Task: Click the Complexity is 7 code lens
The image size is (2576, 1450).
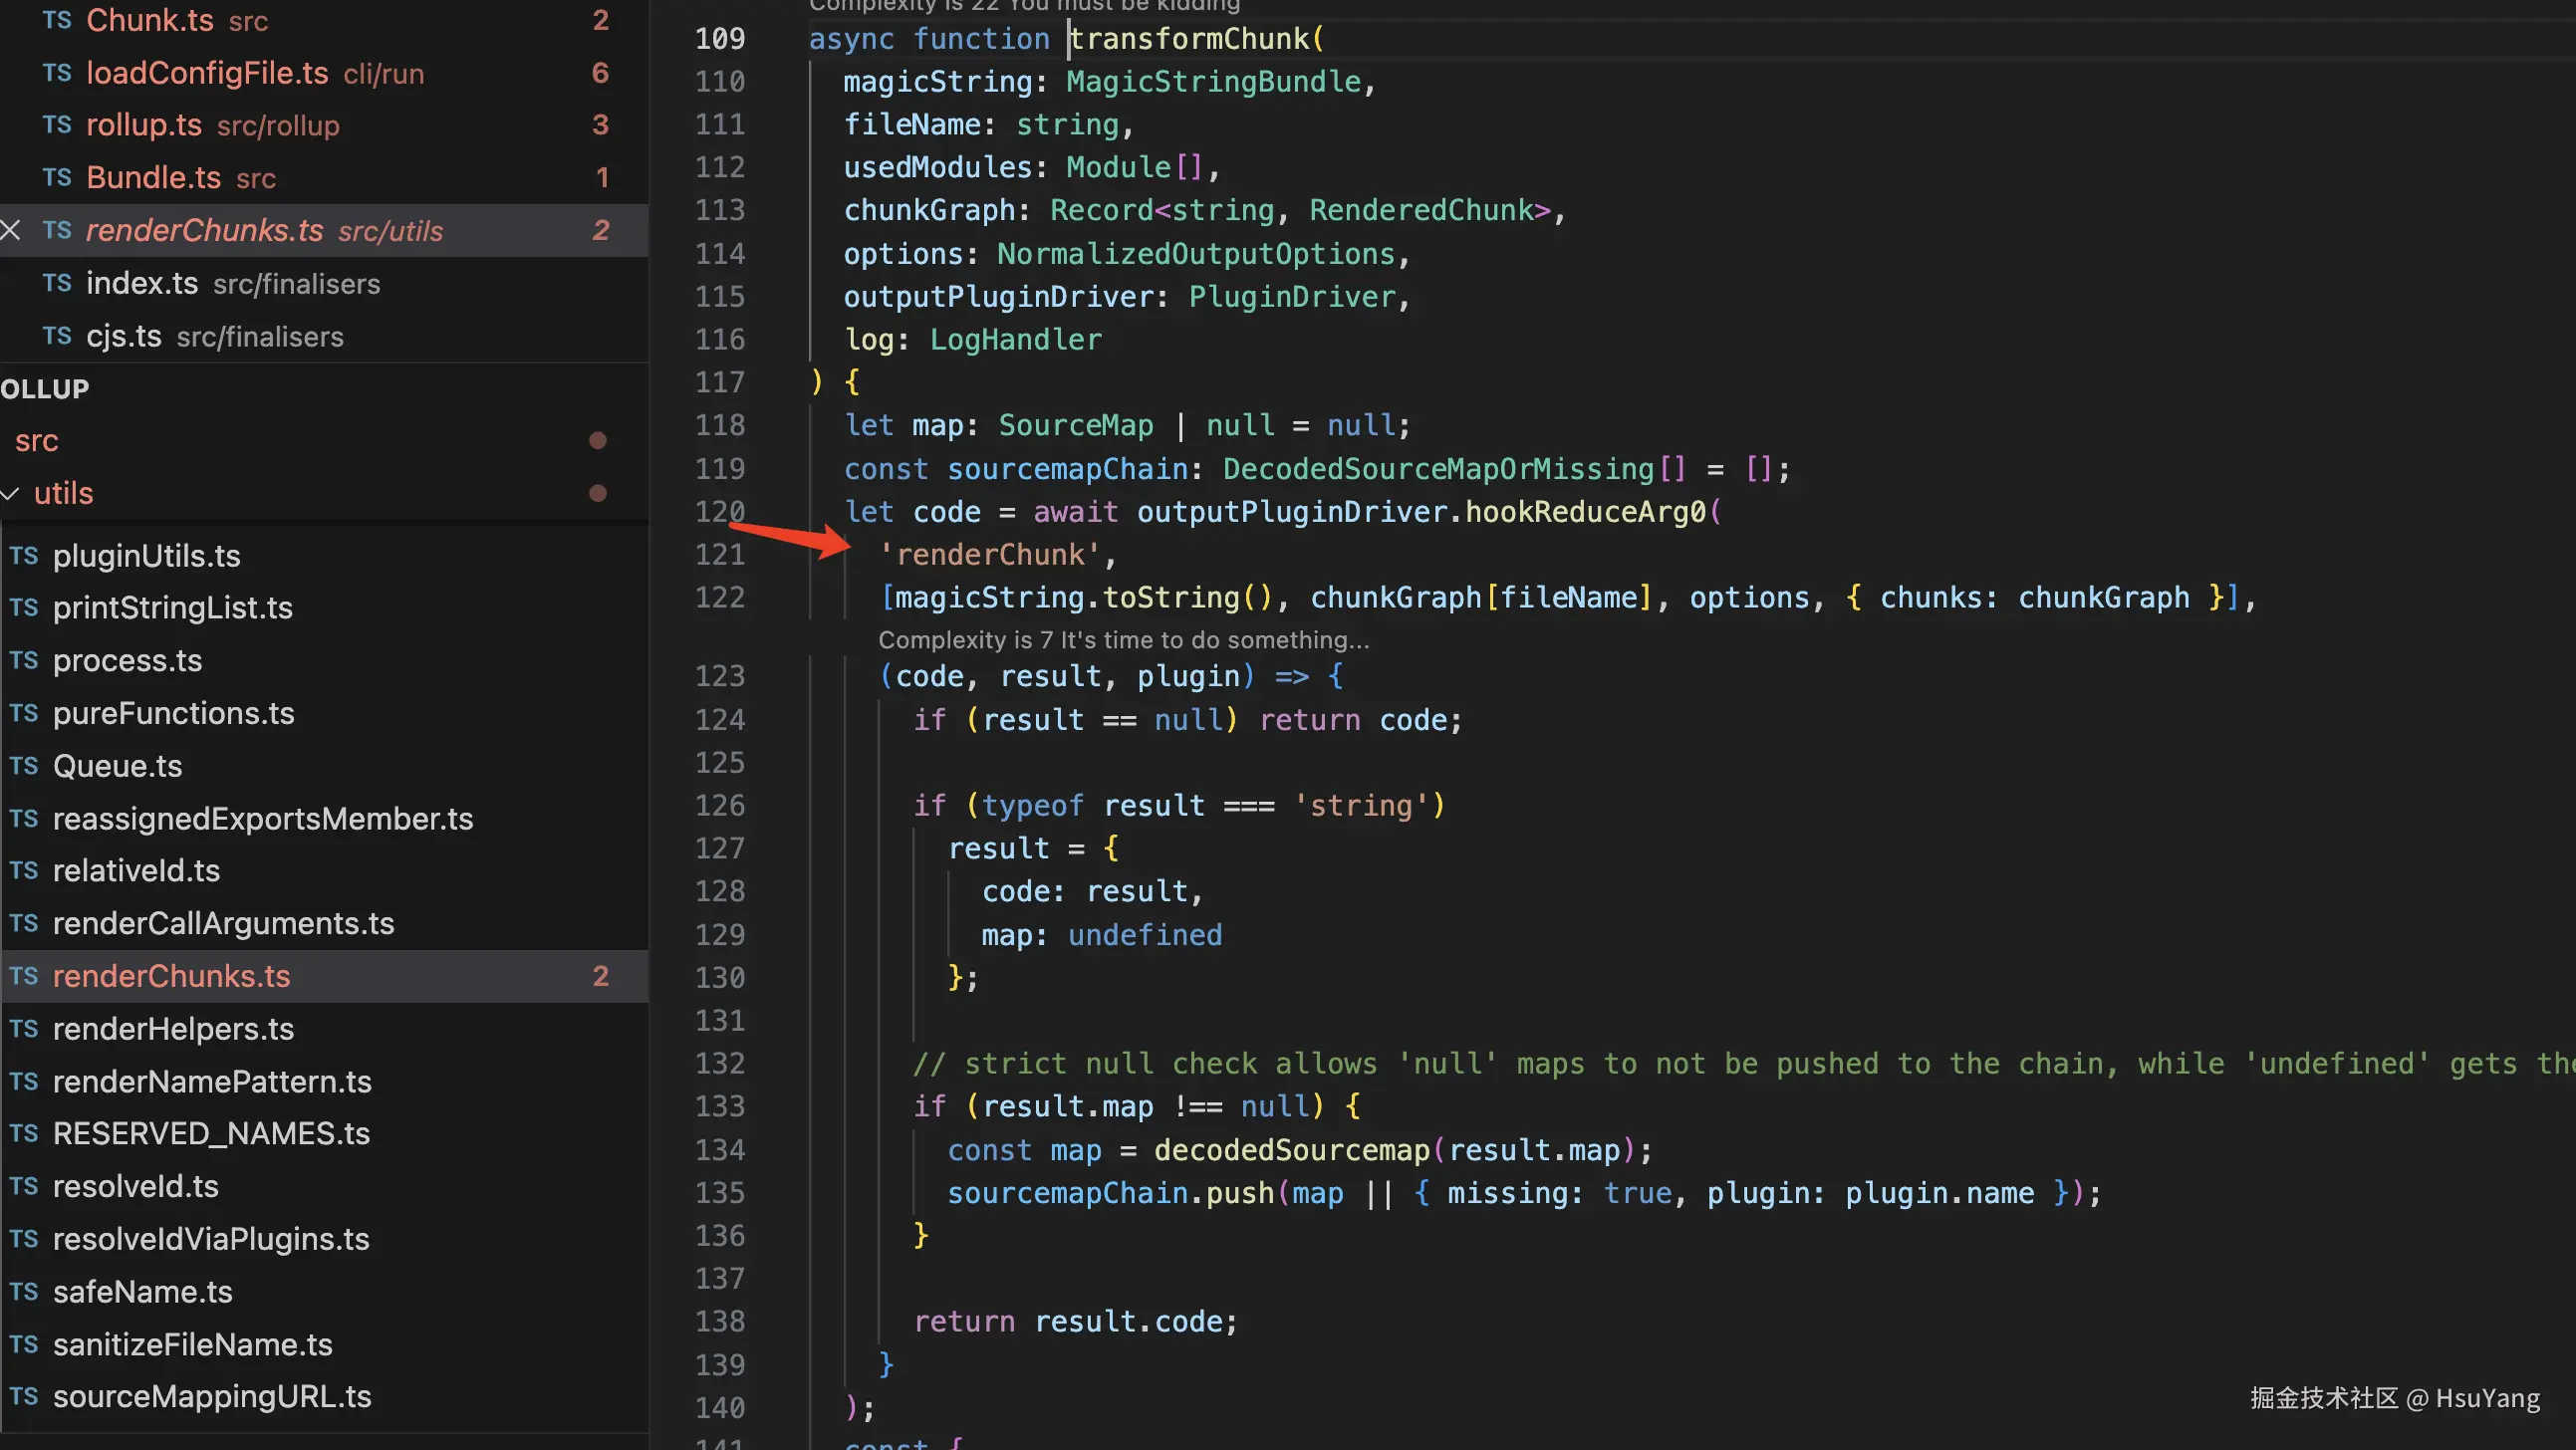Action: click(x=1124, y=640)
